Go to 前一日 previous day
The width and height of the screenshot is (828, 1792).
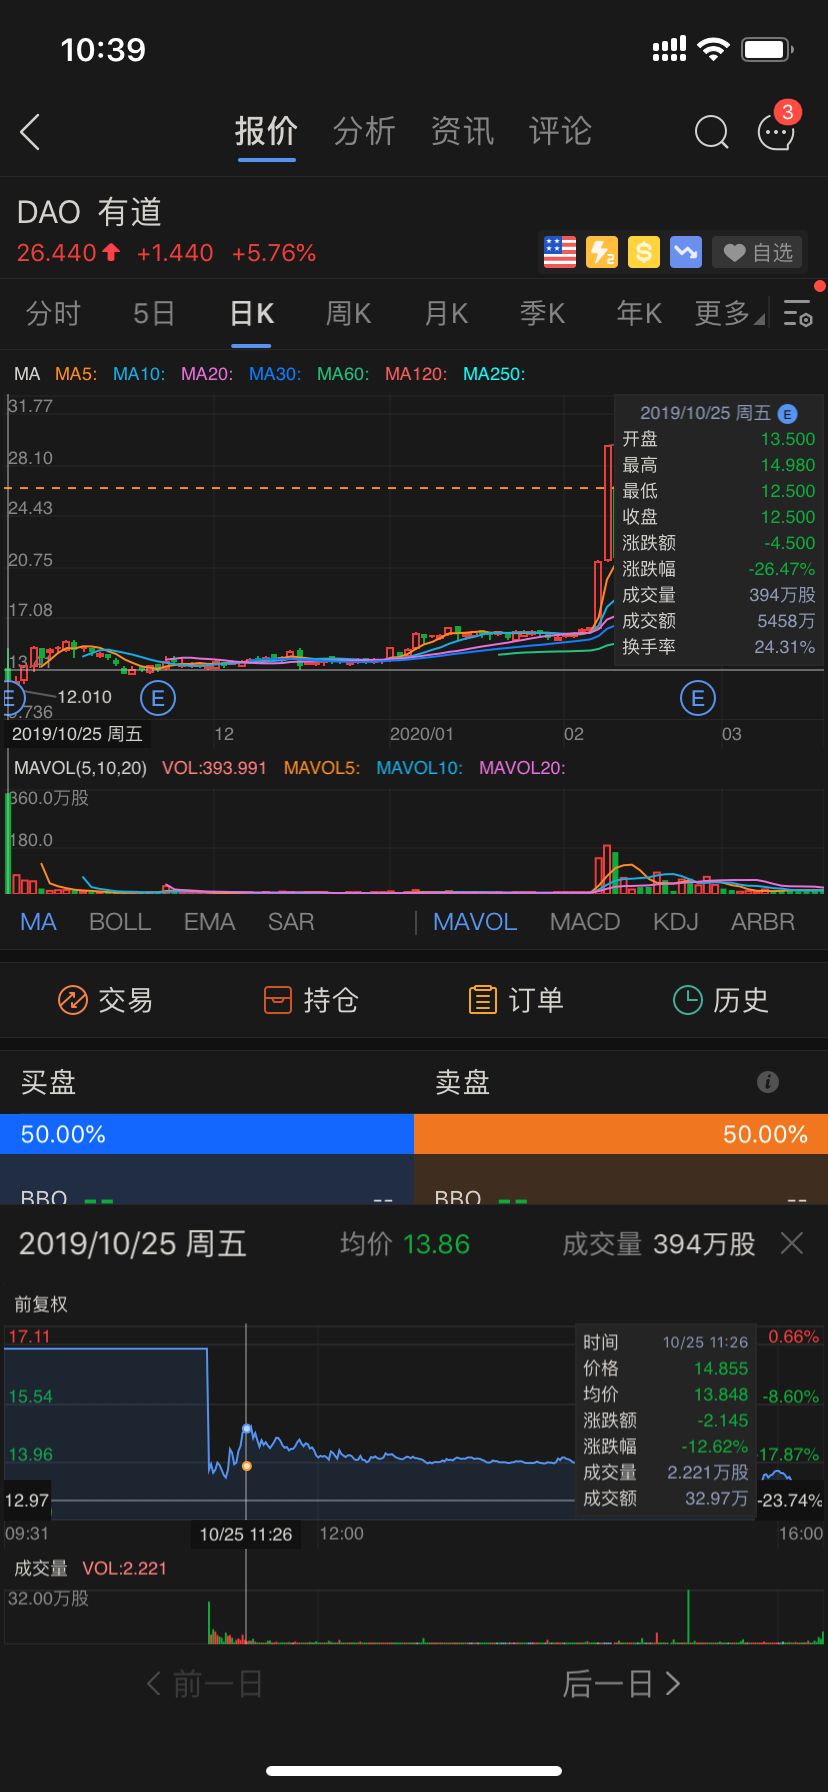[x=205, y=1684]
